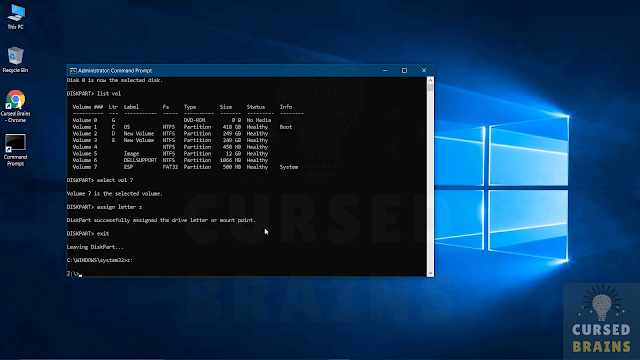
Task: Click the 'Boot' info text
Action: pos(286,127)
